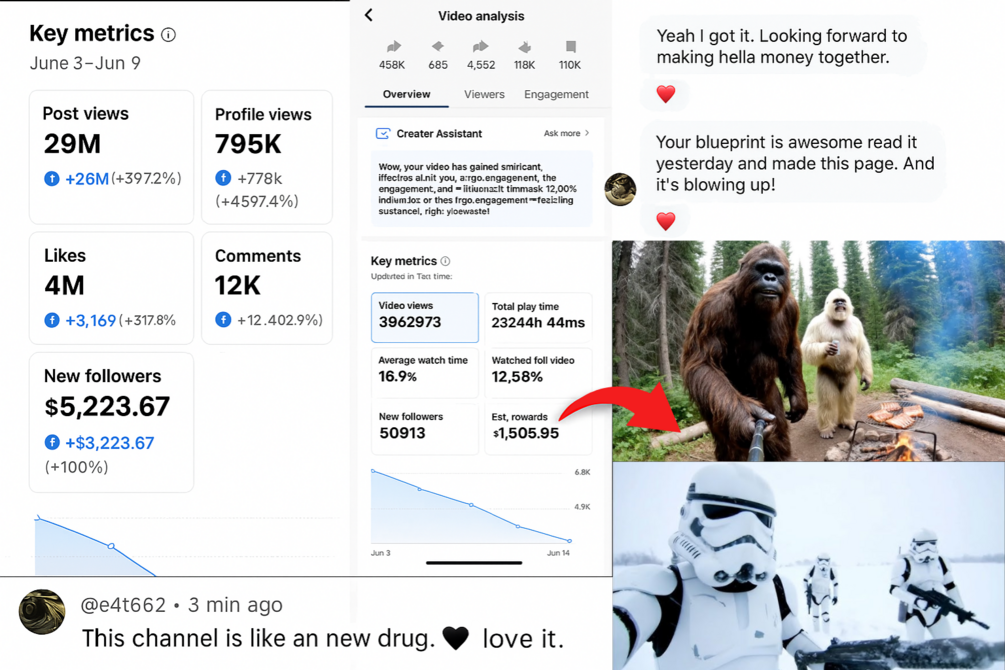This screenshot has height=670, width=1005.
Task: Click the 'Yeah I got it' message bubble
Action: coord(782,46)
